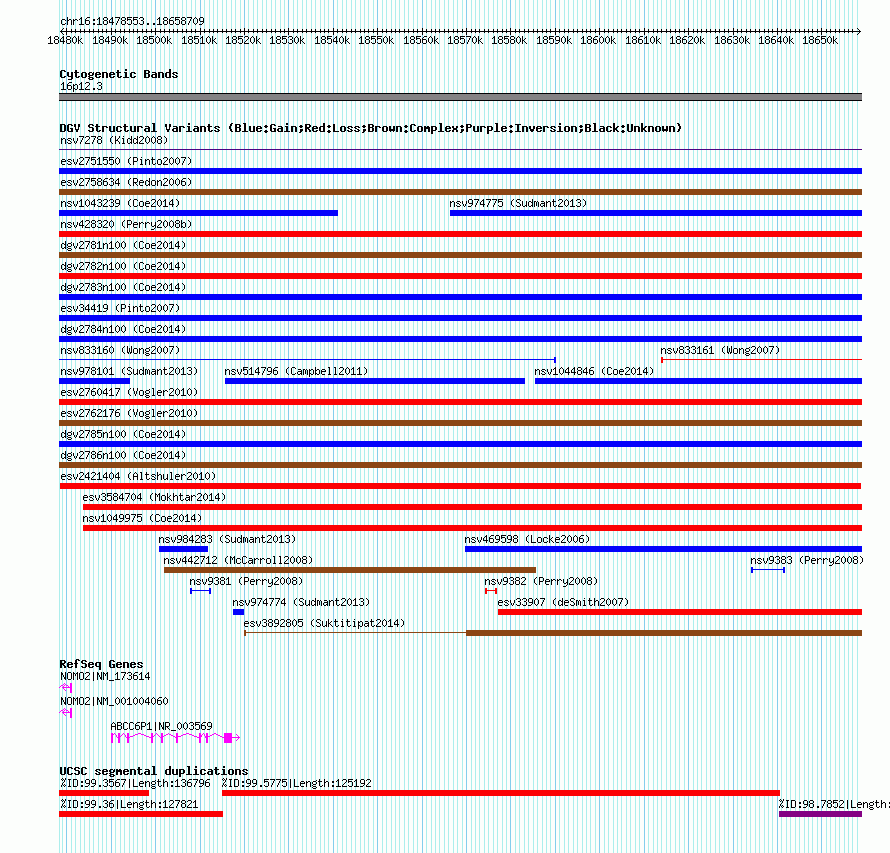Click the NOMO2|NM_001004060 gene glyph
The width and height of the screenshot is (890, 853).
[x=66, y=713]
